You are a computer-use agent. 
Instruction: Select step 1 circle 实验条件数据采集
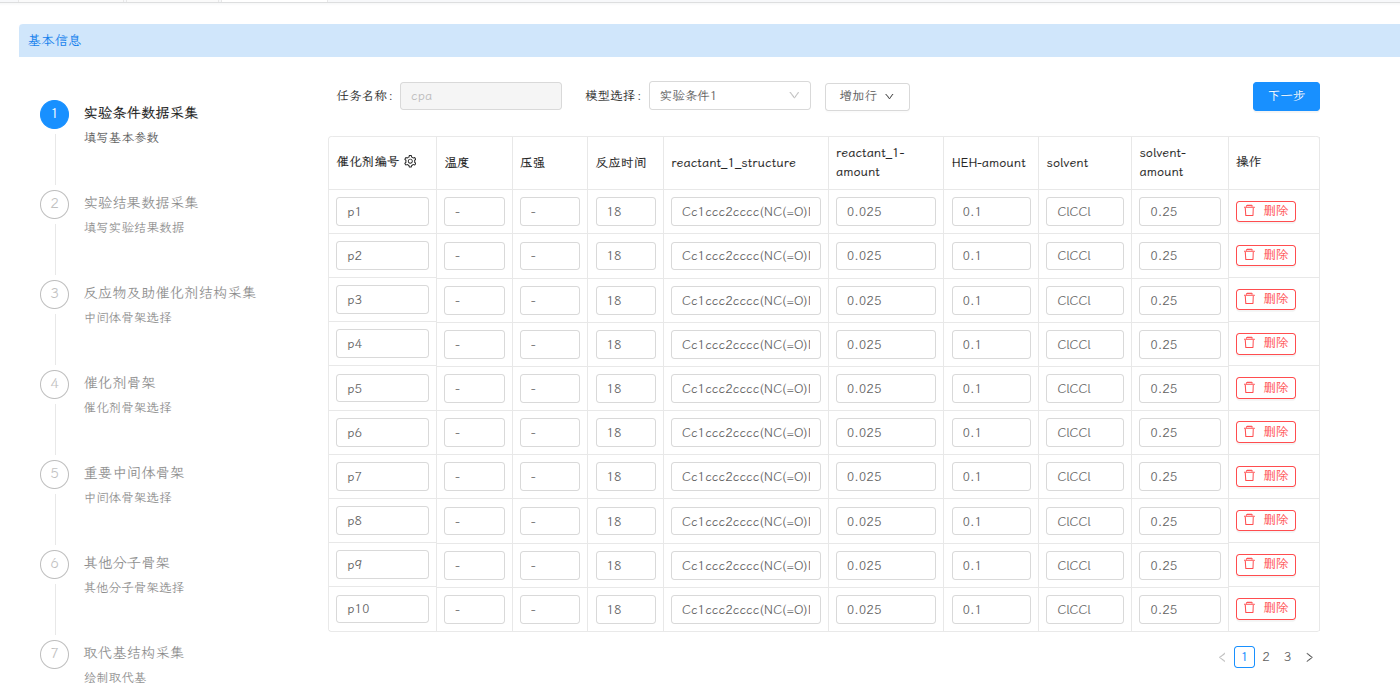coord(54,114)
